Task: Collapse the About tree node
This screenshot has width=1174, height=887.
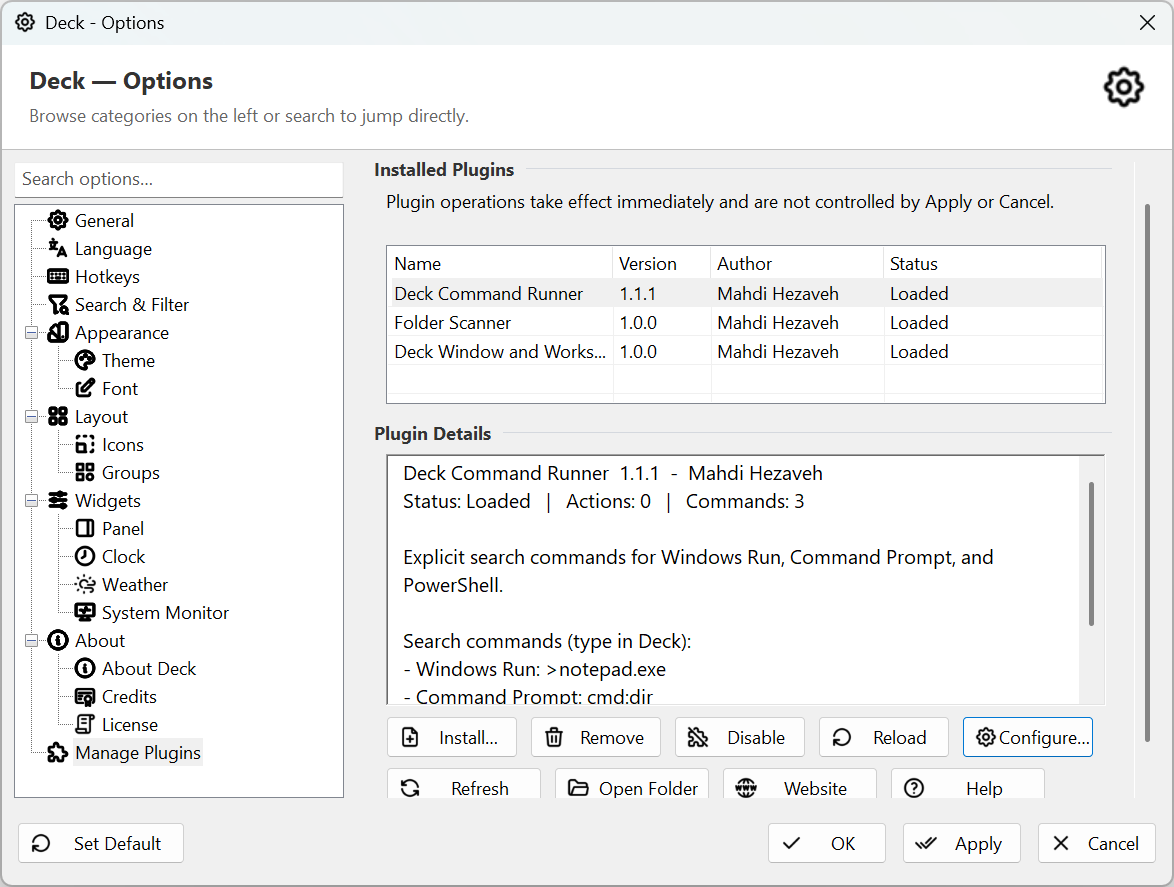Action: click(31, 641)
